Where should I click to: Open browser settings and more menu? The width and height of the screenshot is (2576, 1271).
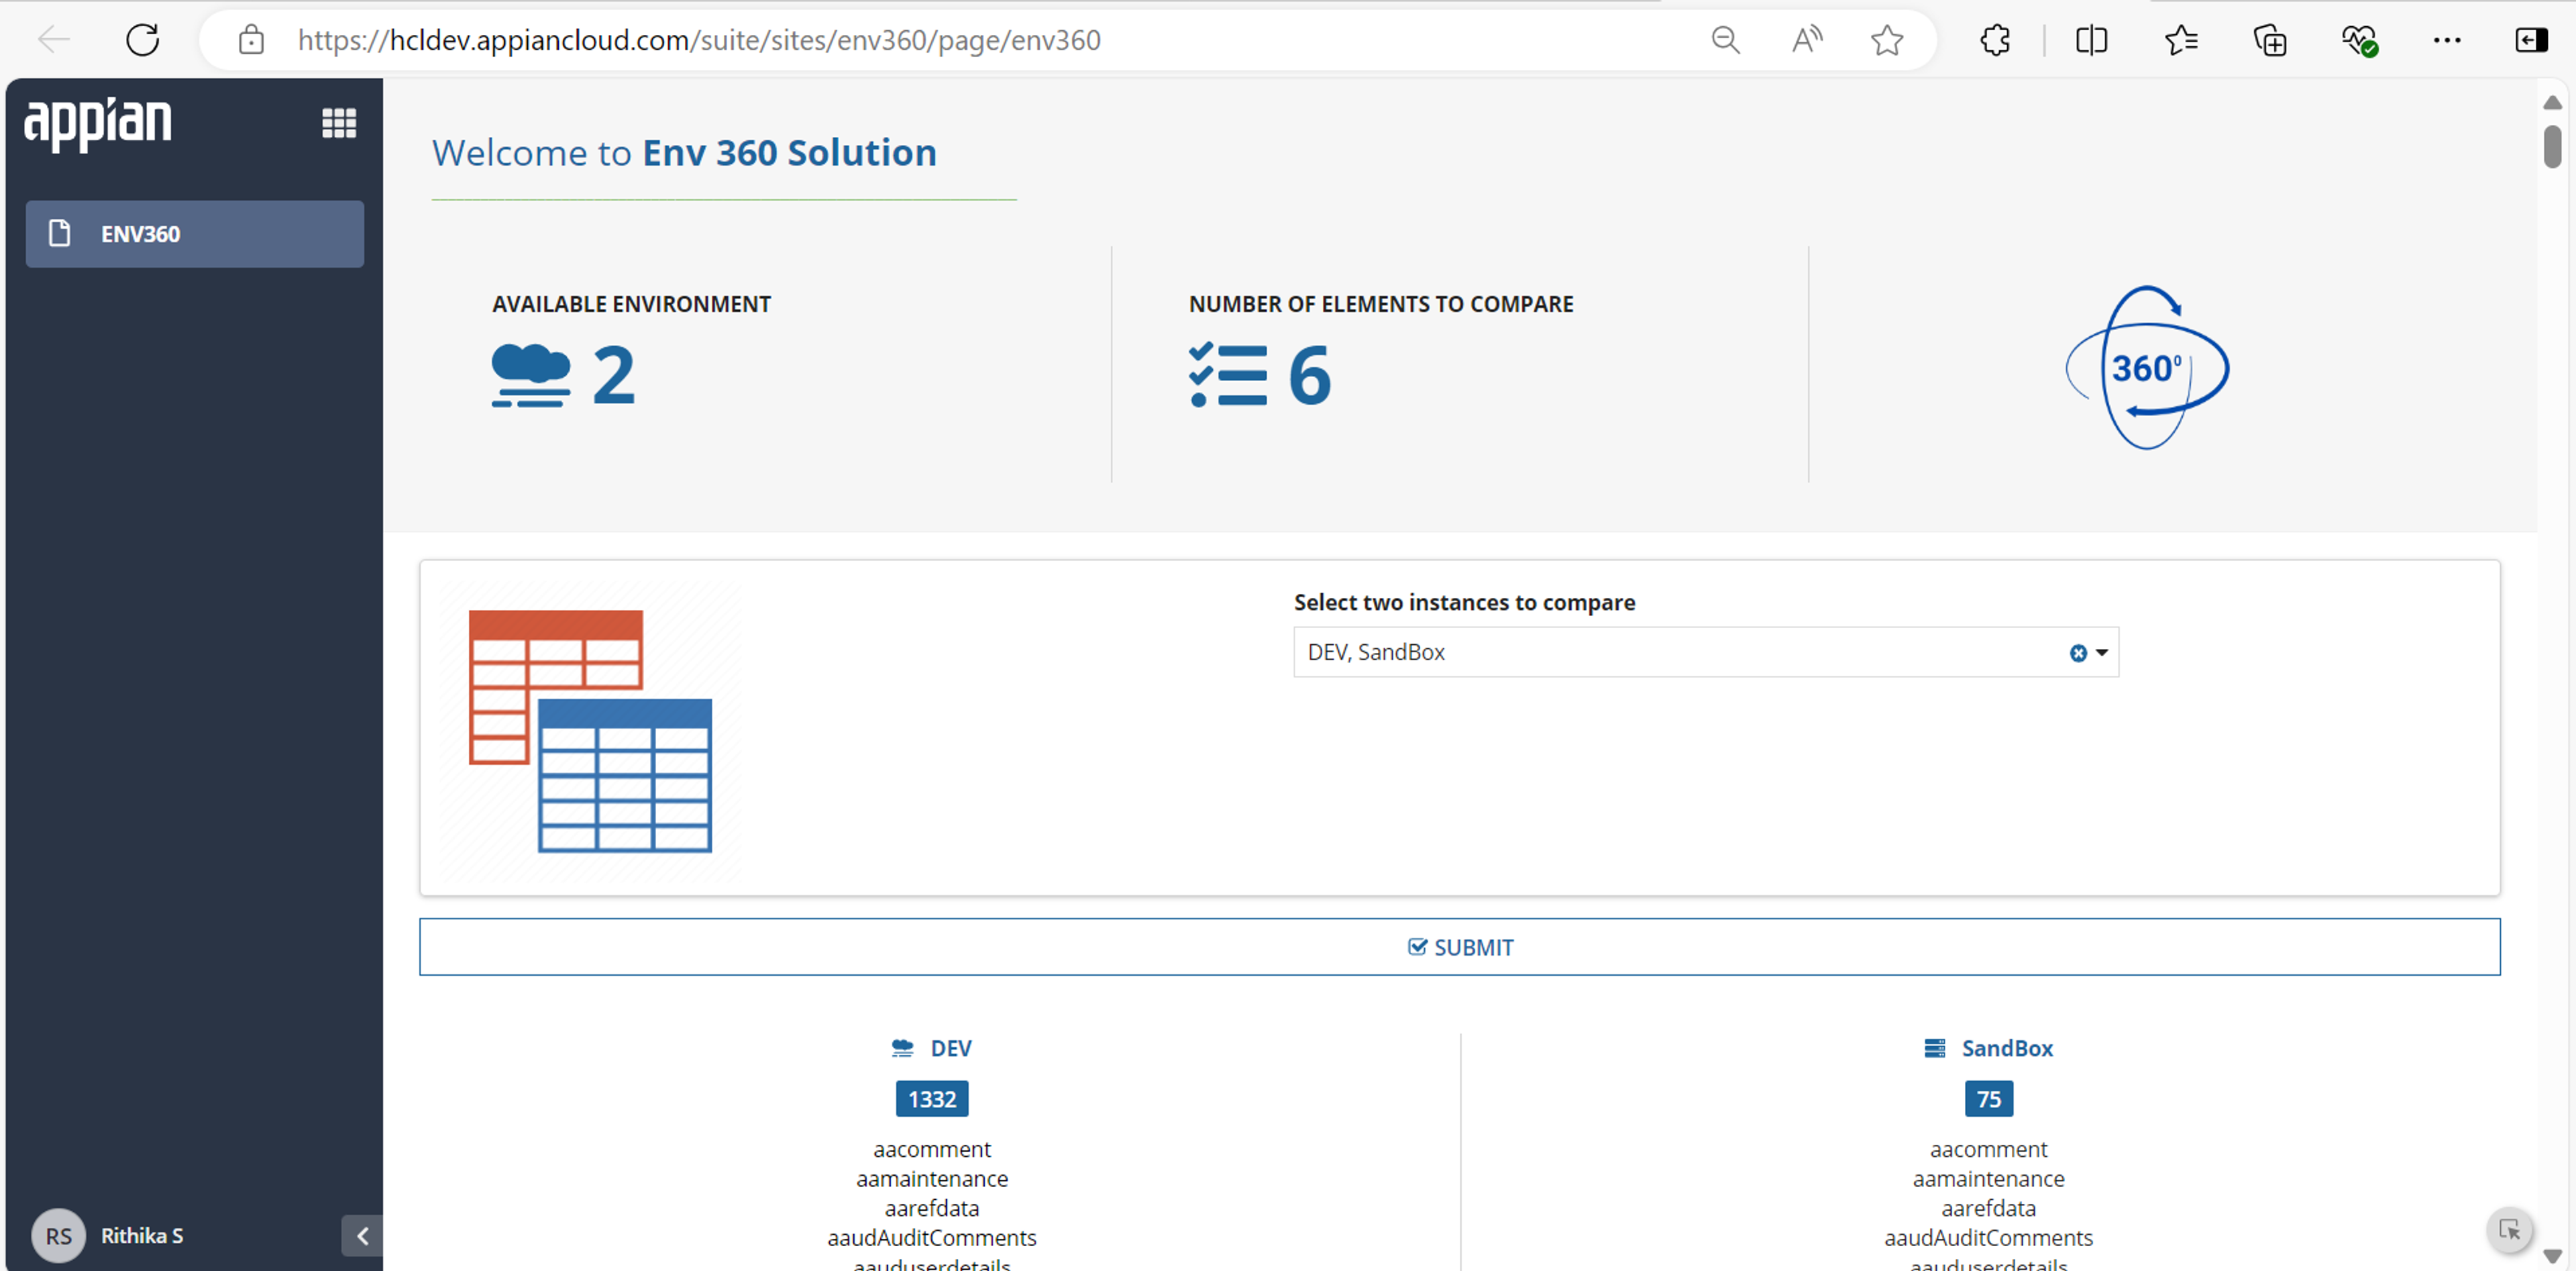(x=2447, y=40)
